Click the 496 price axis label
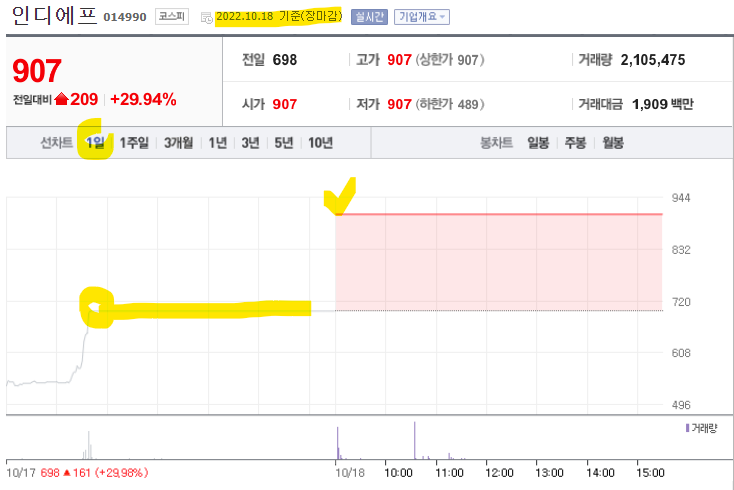The height and width of the screenshot is (490, 734). [681, 405]
